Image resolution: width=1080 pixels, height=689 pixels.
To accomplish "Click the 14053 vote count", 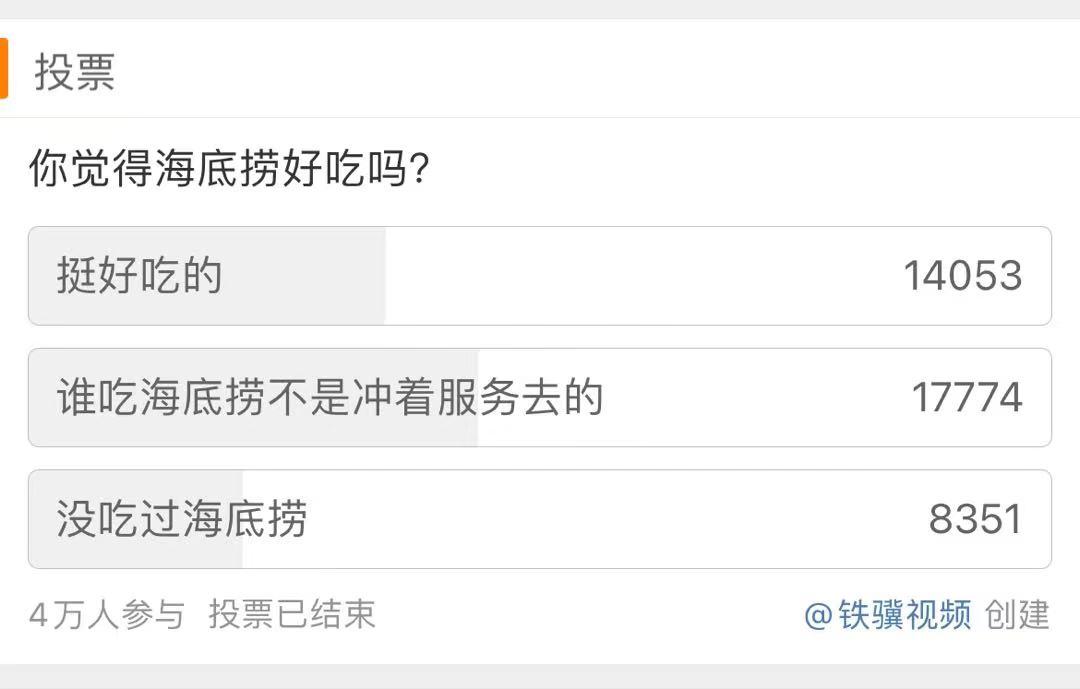I will click(x=962, y=276).
